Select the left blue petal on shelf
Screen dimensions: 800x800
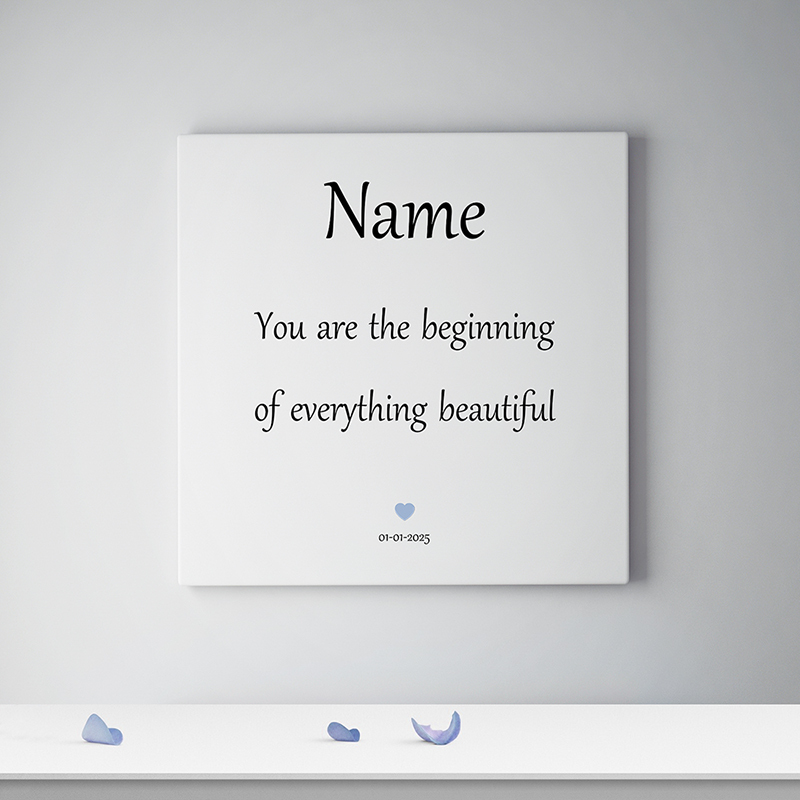(x=101, y=730)
